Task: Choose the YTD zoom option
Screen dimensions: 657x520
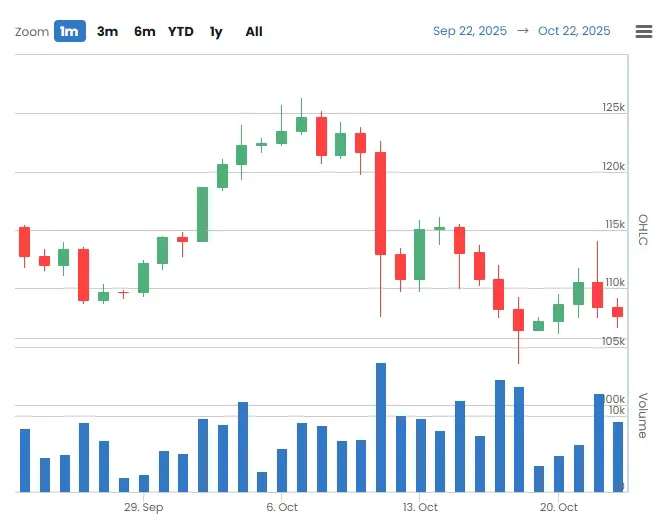Action: pos(181,31)
